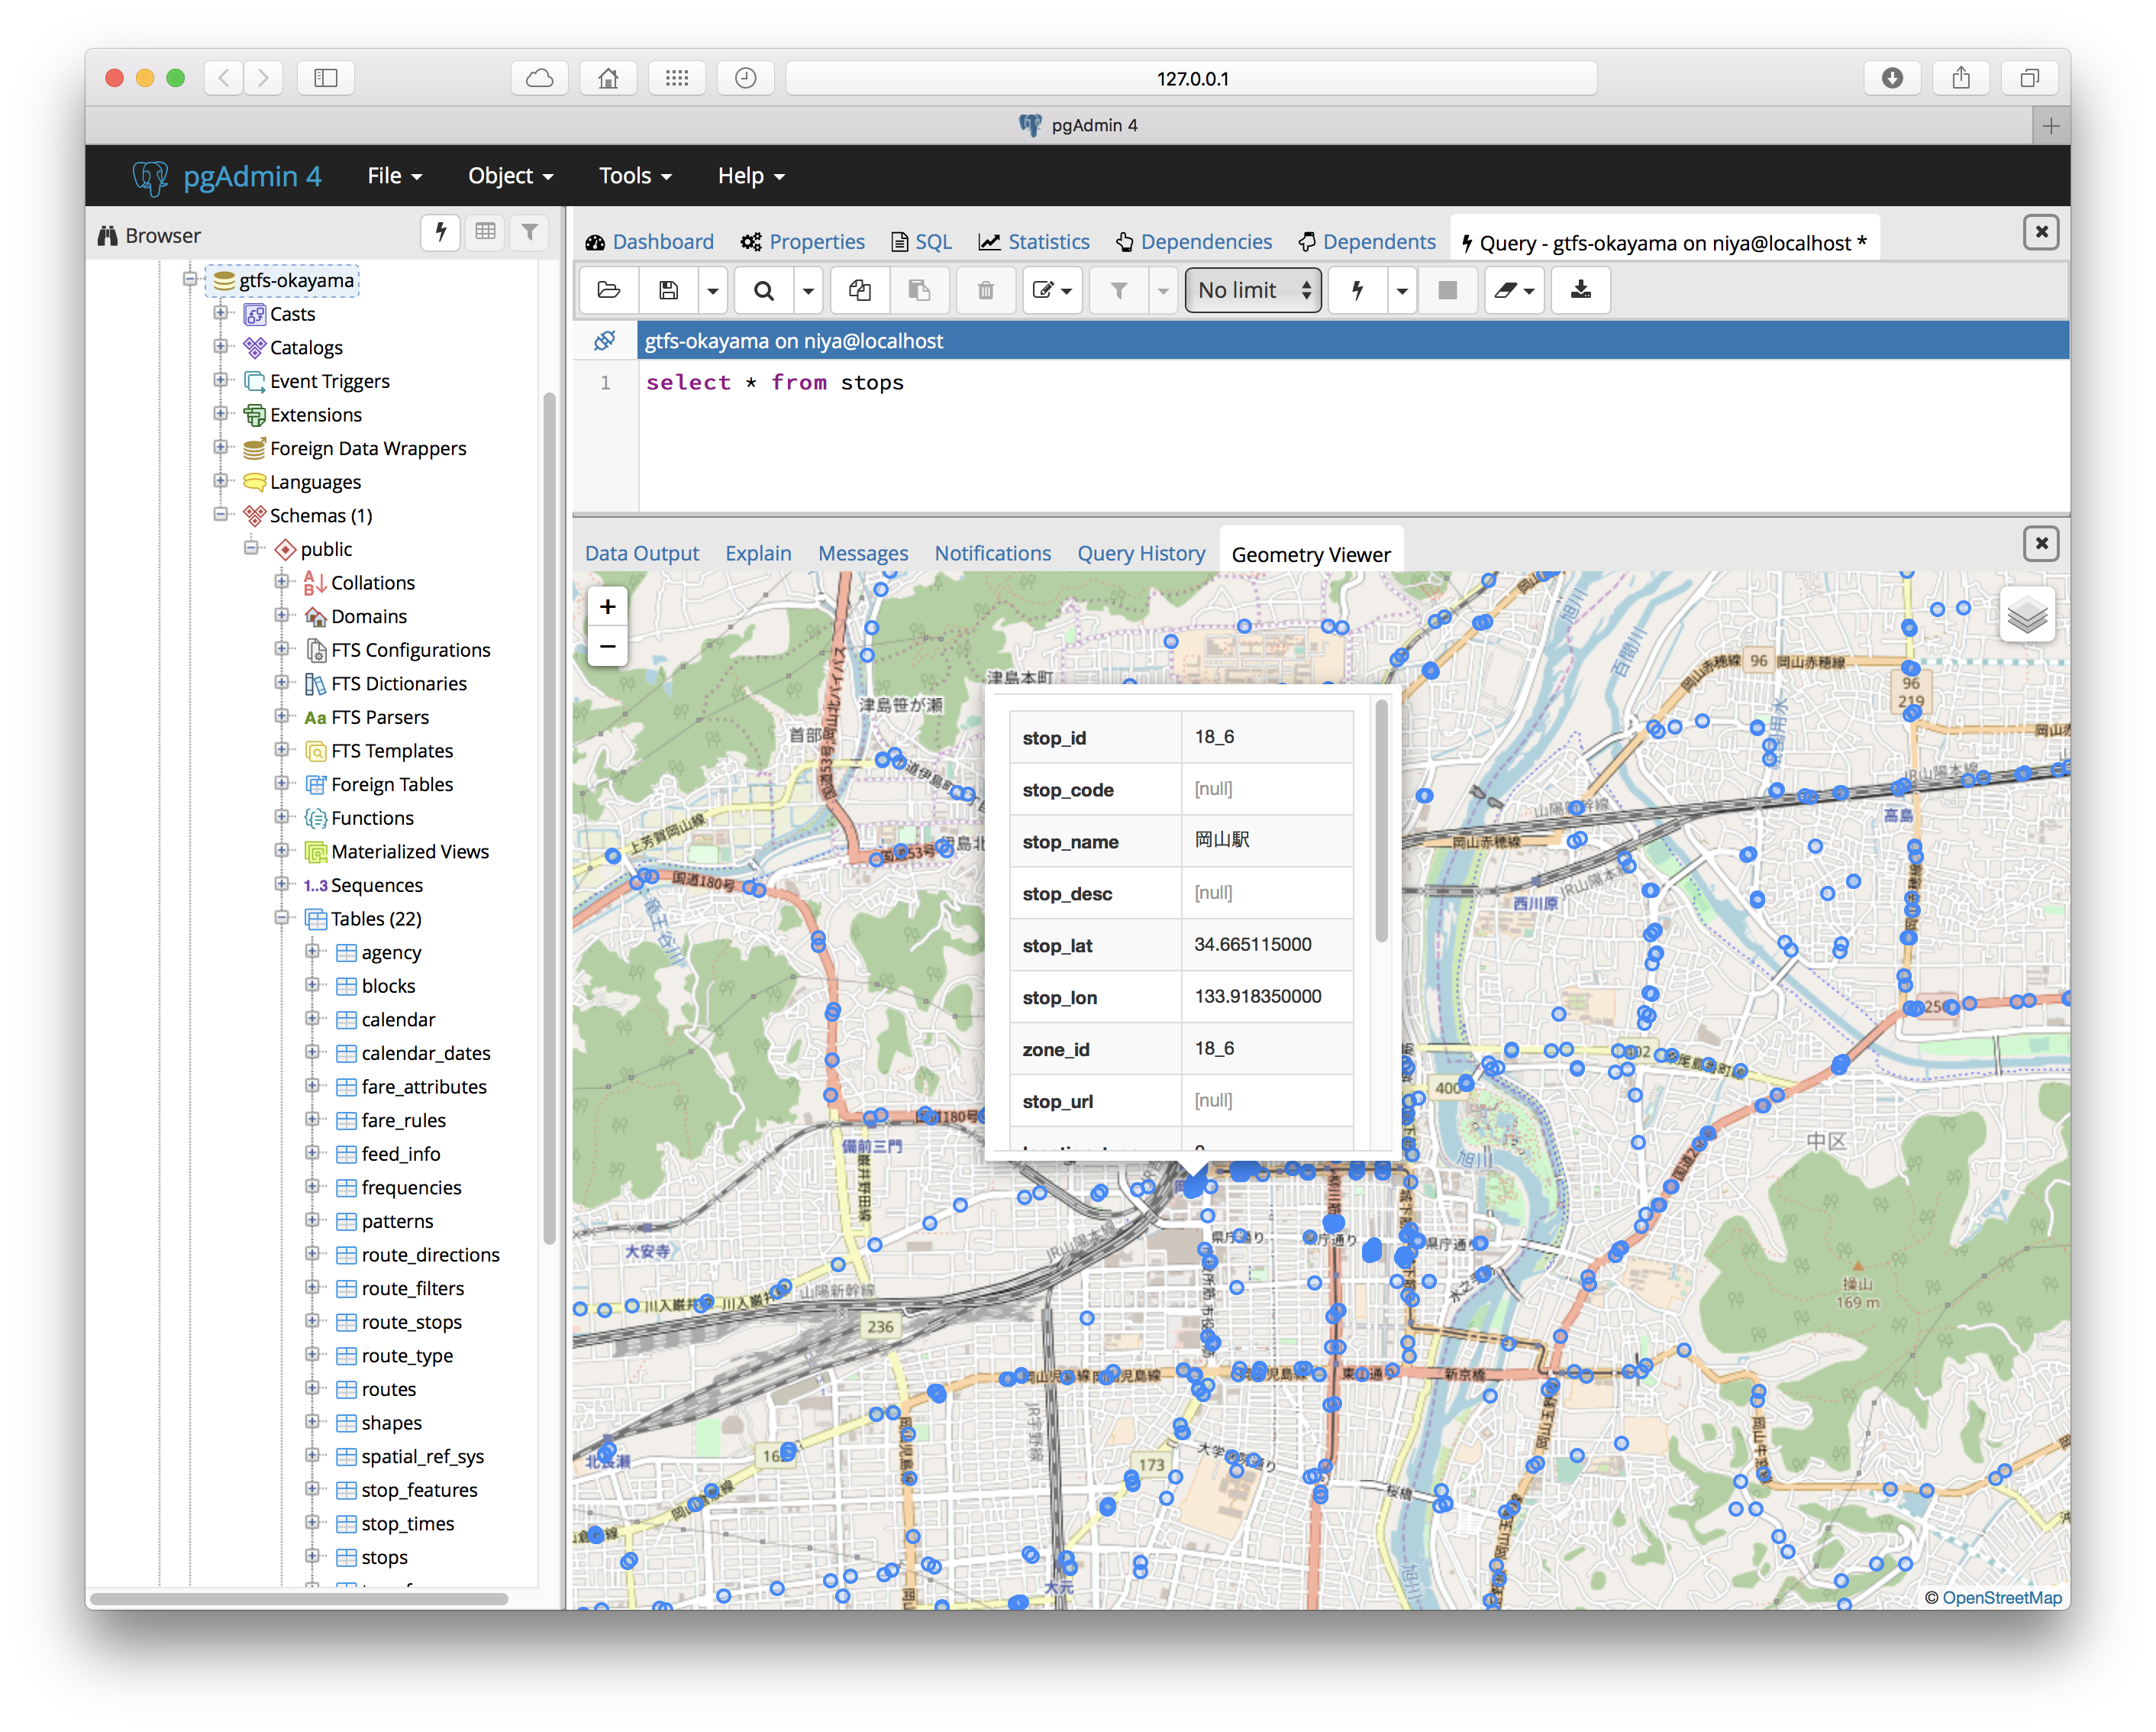Switch to the Data Output tab
This screenshot has width=2156, height=1732.
(x=641, y=553)
